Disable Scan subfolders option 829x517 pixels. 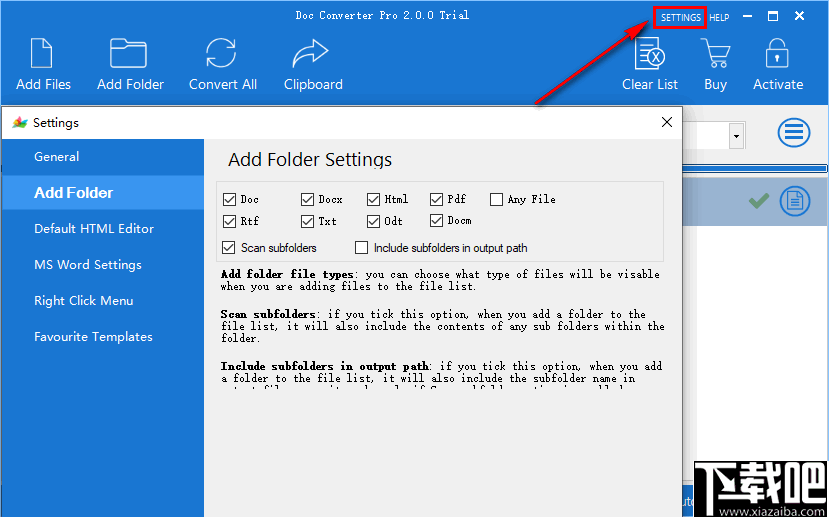(229, 247)
